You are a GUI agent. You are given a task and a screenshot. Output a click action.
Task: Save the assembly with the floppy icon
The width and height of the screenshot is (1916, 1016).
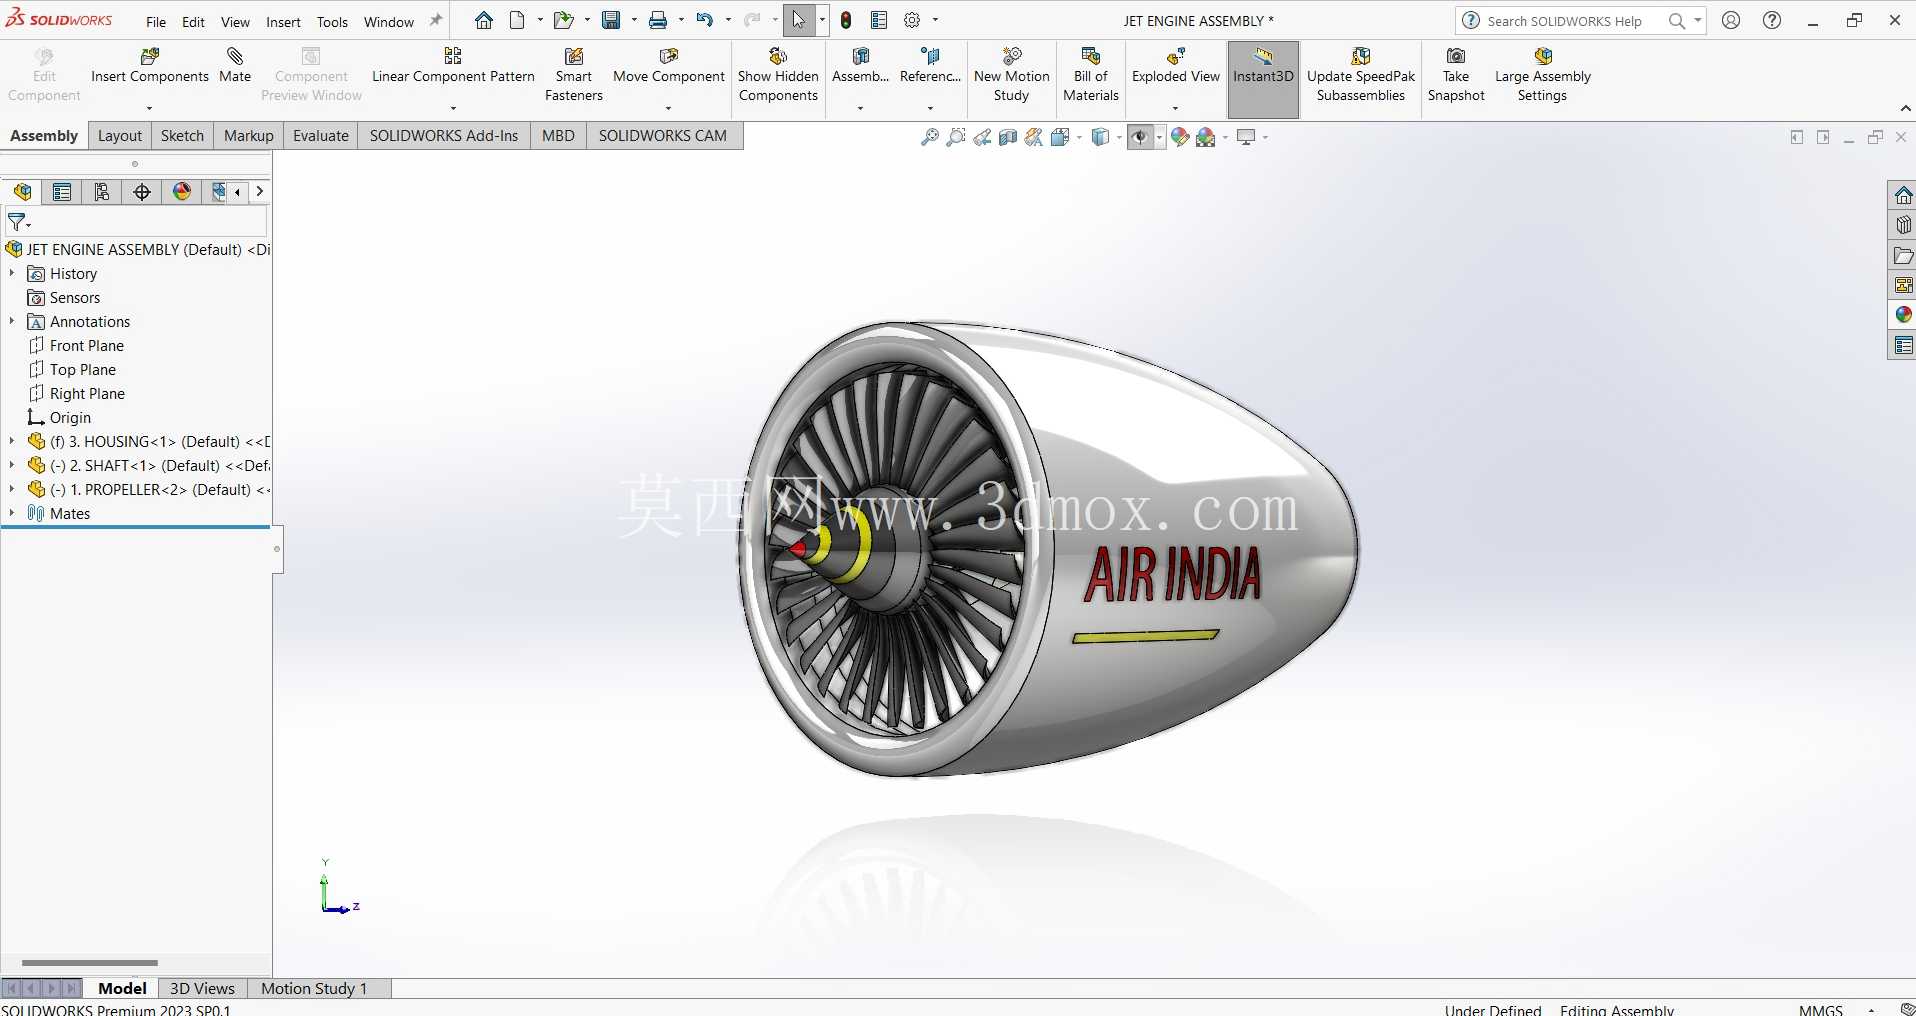611,20
